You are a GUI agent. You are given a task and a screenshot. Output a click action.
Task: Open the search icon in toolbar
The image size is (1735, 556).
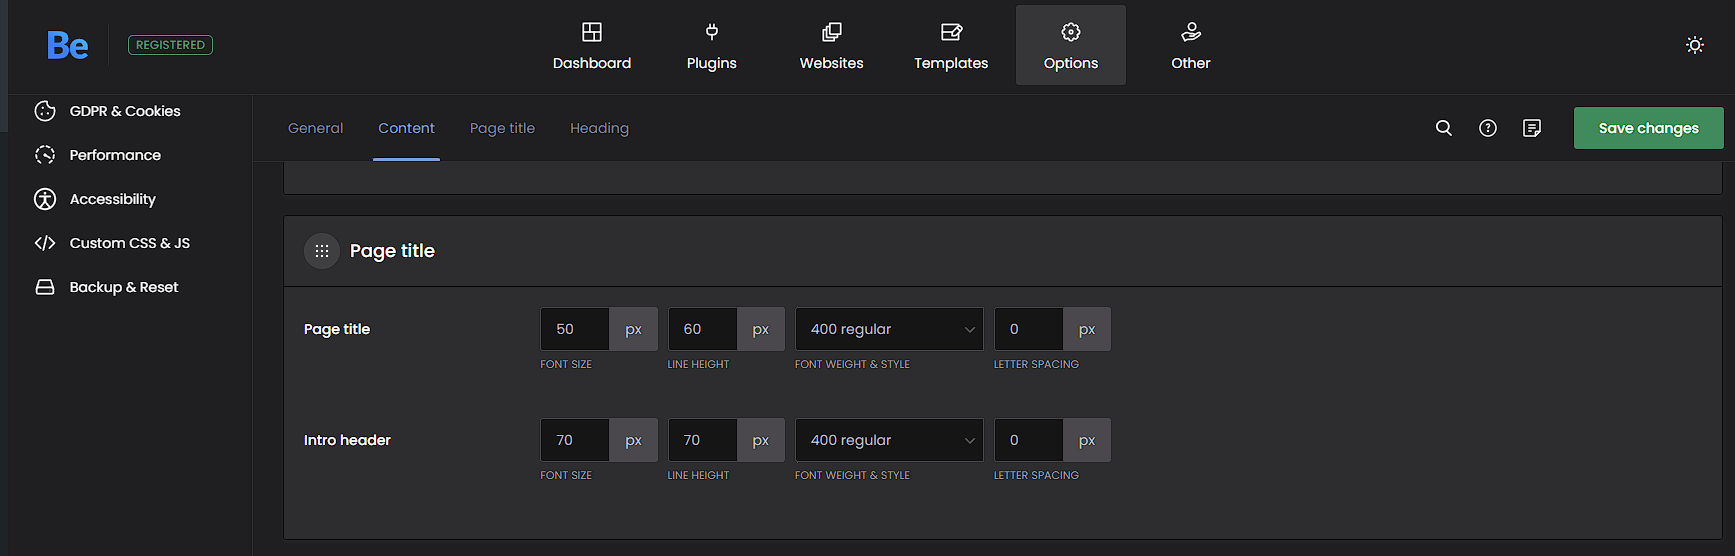(1443, 128)
